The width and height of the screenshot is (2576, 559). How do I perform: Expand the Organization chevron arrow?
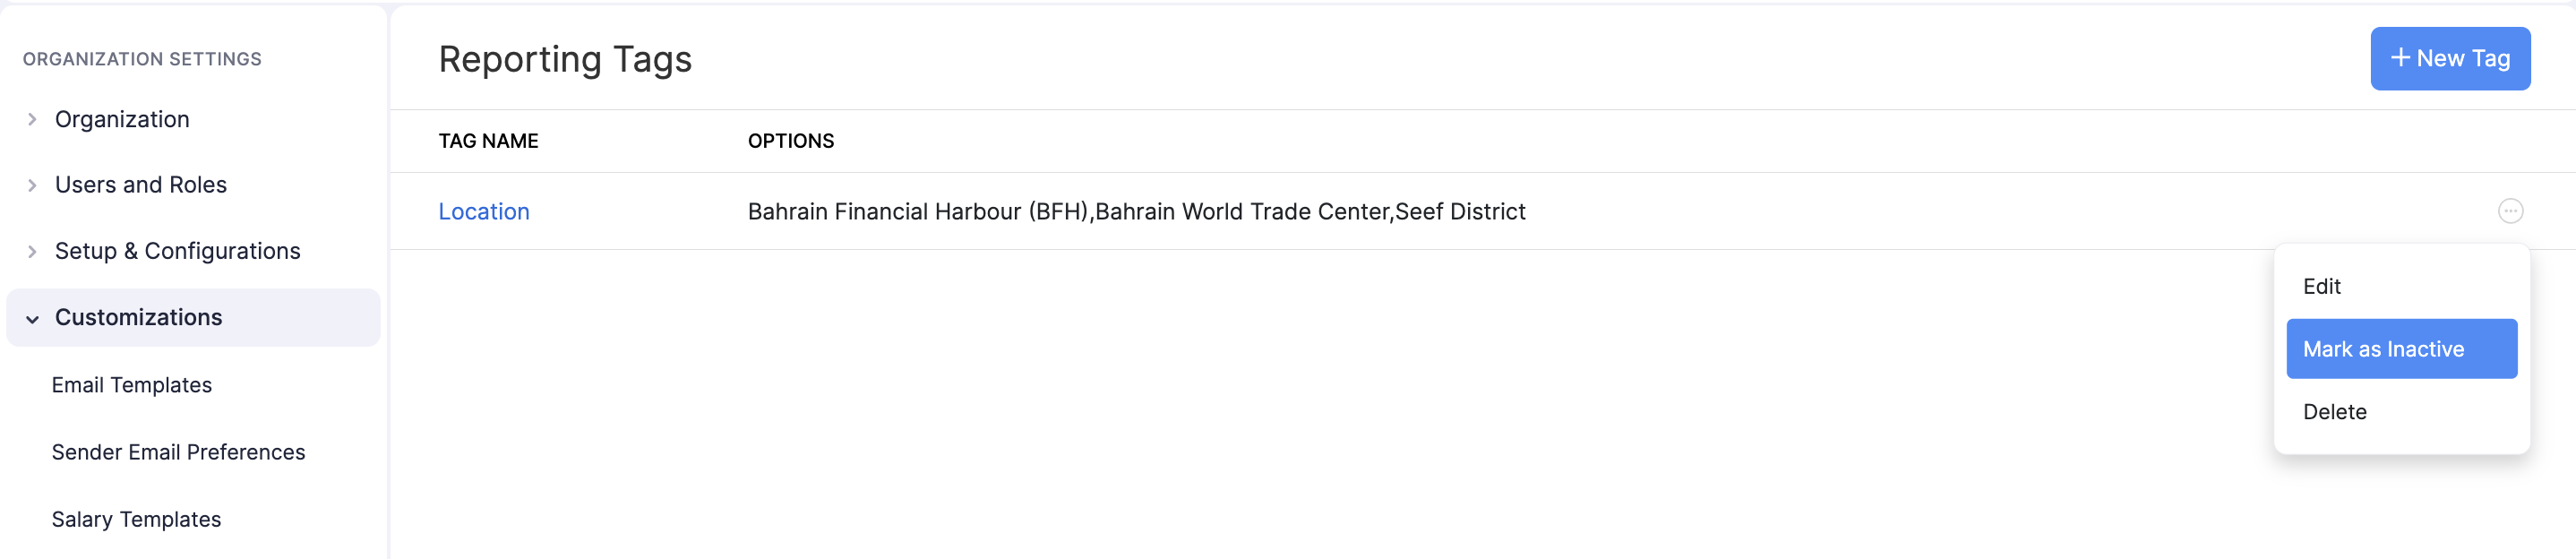click(32, 120)
